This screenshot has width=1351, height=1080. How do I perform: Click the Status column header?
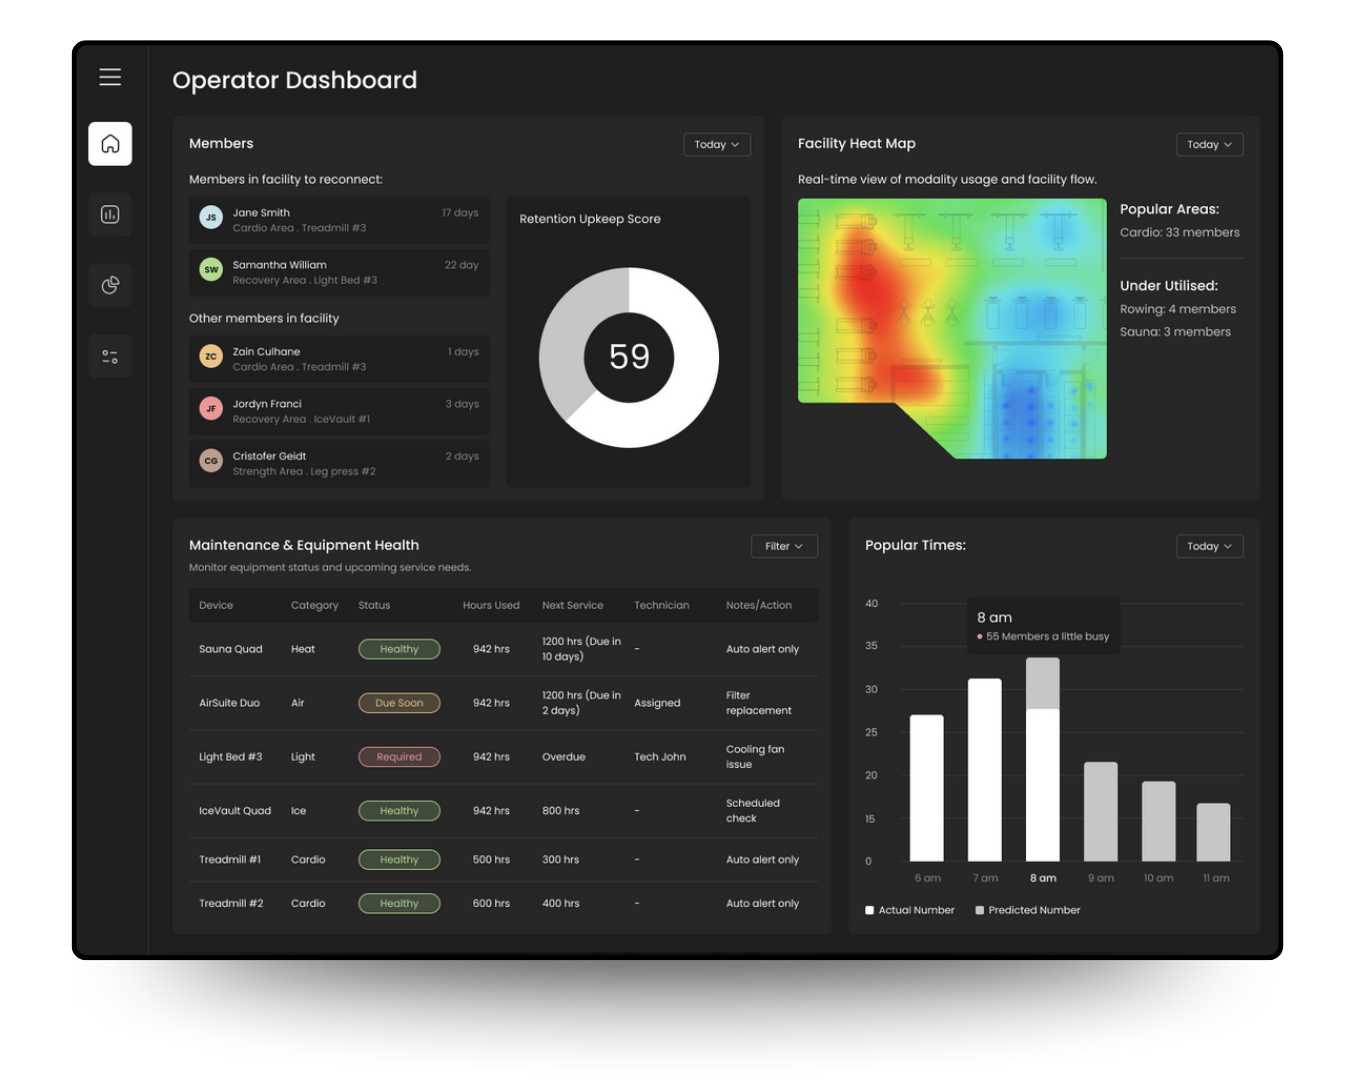[374, 605]
